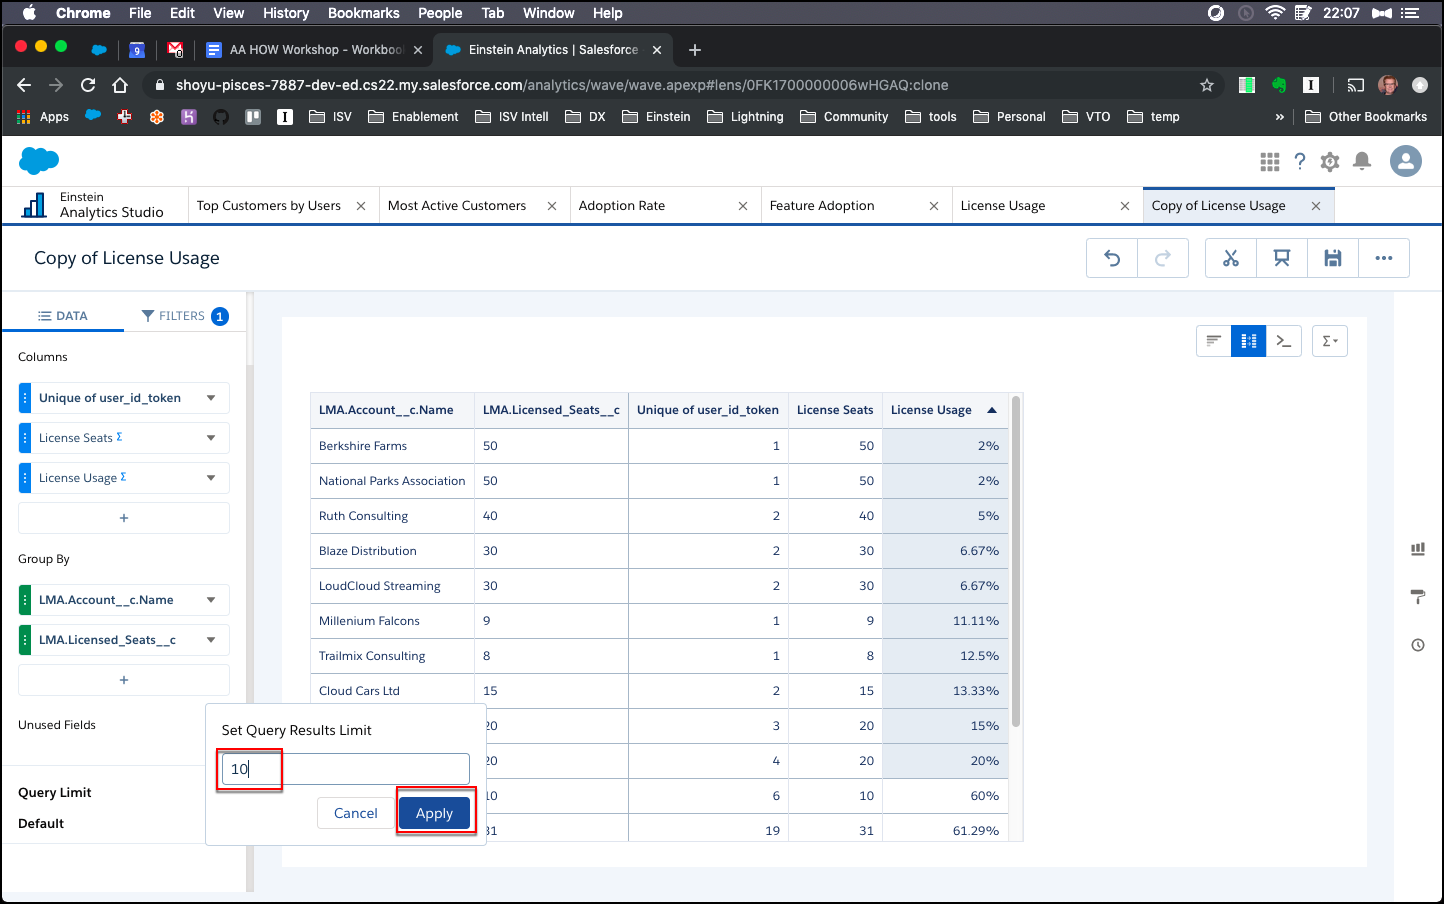Open SAQL query mode icon
The width and height of the screenshot is (1444, 904).
1284,341
